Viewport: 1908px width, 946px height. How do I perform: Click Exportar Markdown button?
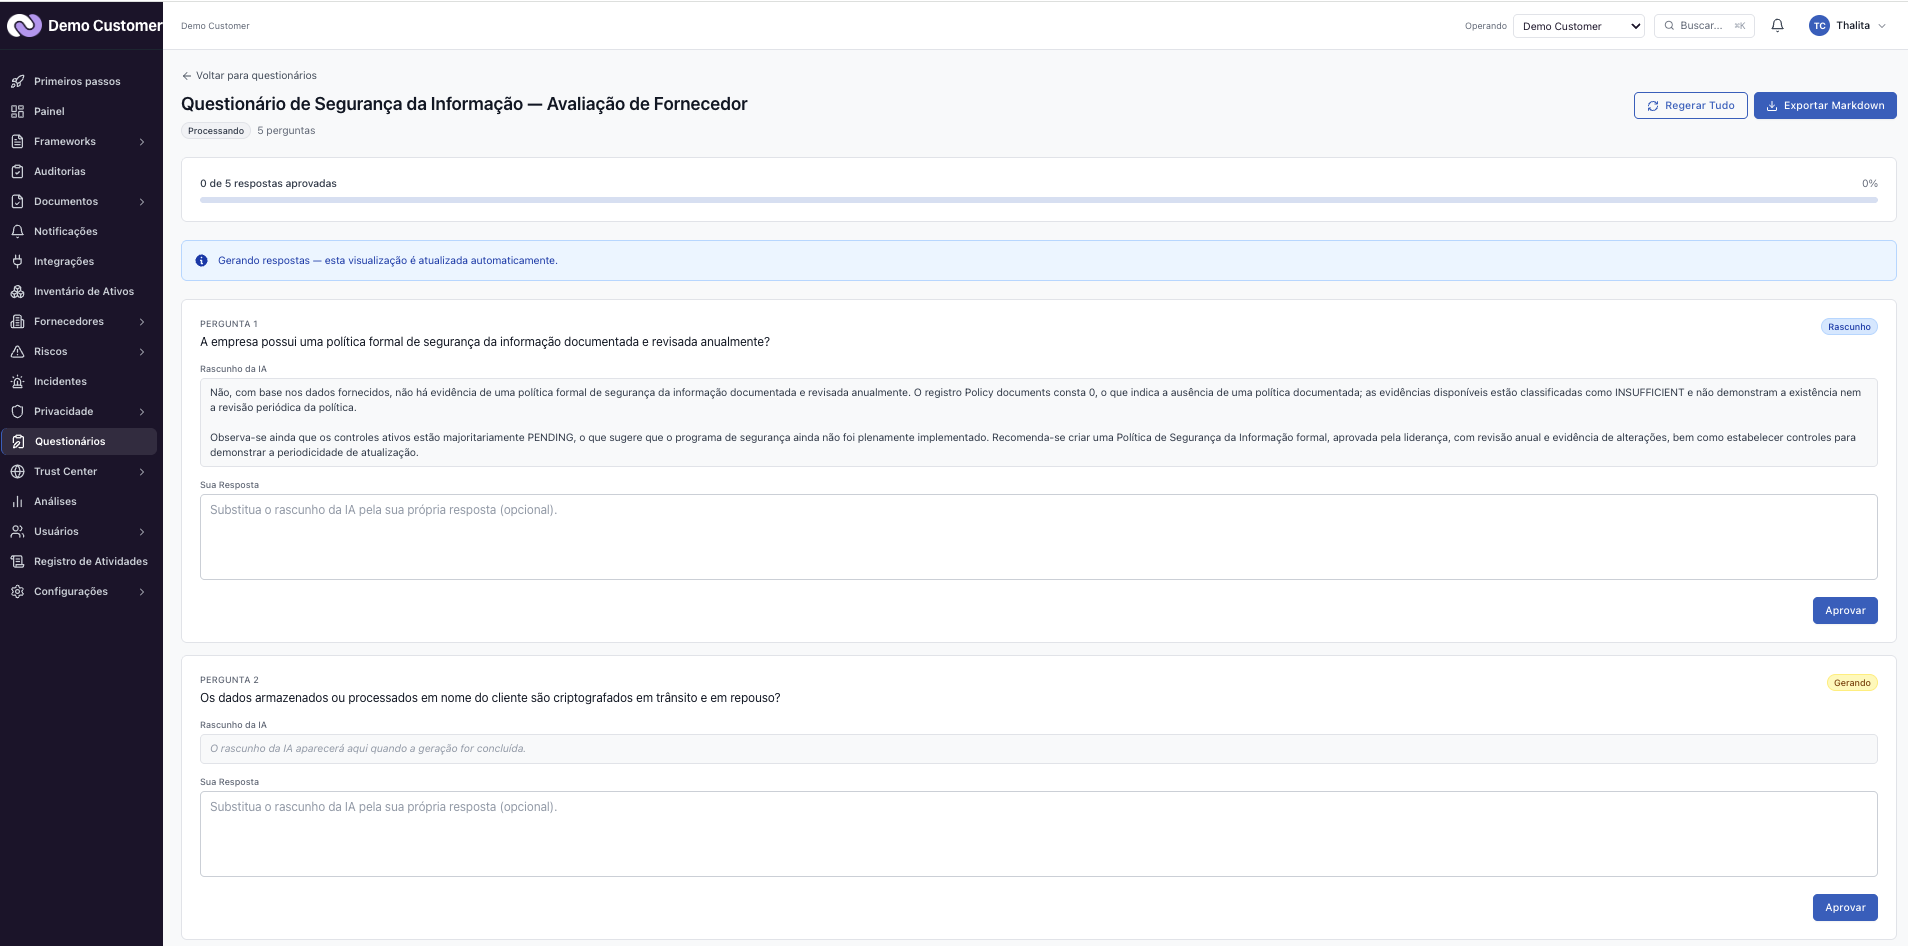(x=1825, y=105)
